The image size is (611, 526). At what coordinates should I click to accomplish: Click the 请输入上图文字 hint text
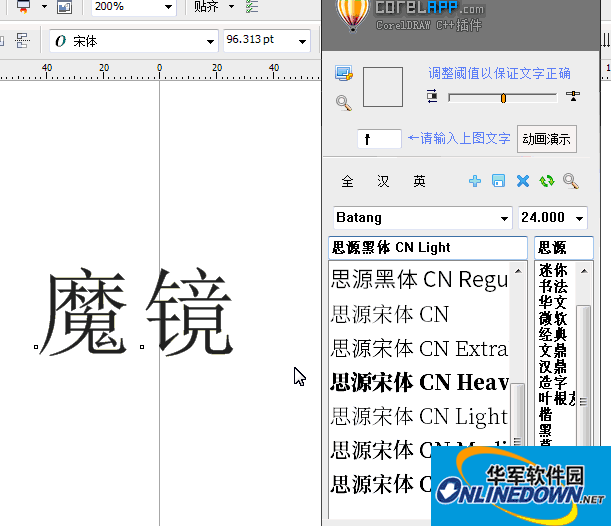tap(465, 138)
